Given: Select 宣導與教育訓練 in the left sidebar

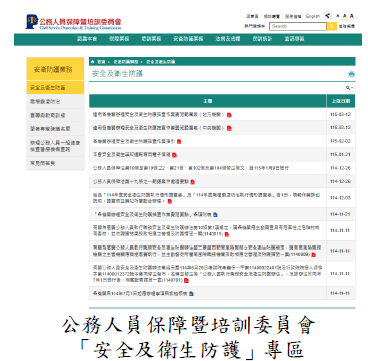Looking at the screenshot, I should pyautogui.click(x=55, y=115).
